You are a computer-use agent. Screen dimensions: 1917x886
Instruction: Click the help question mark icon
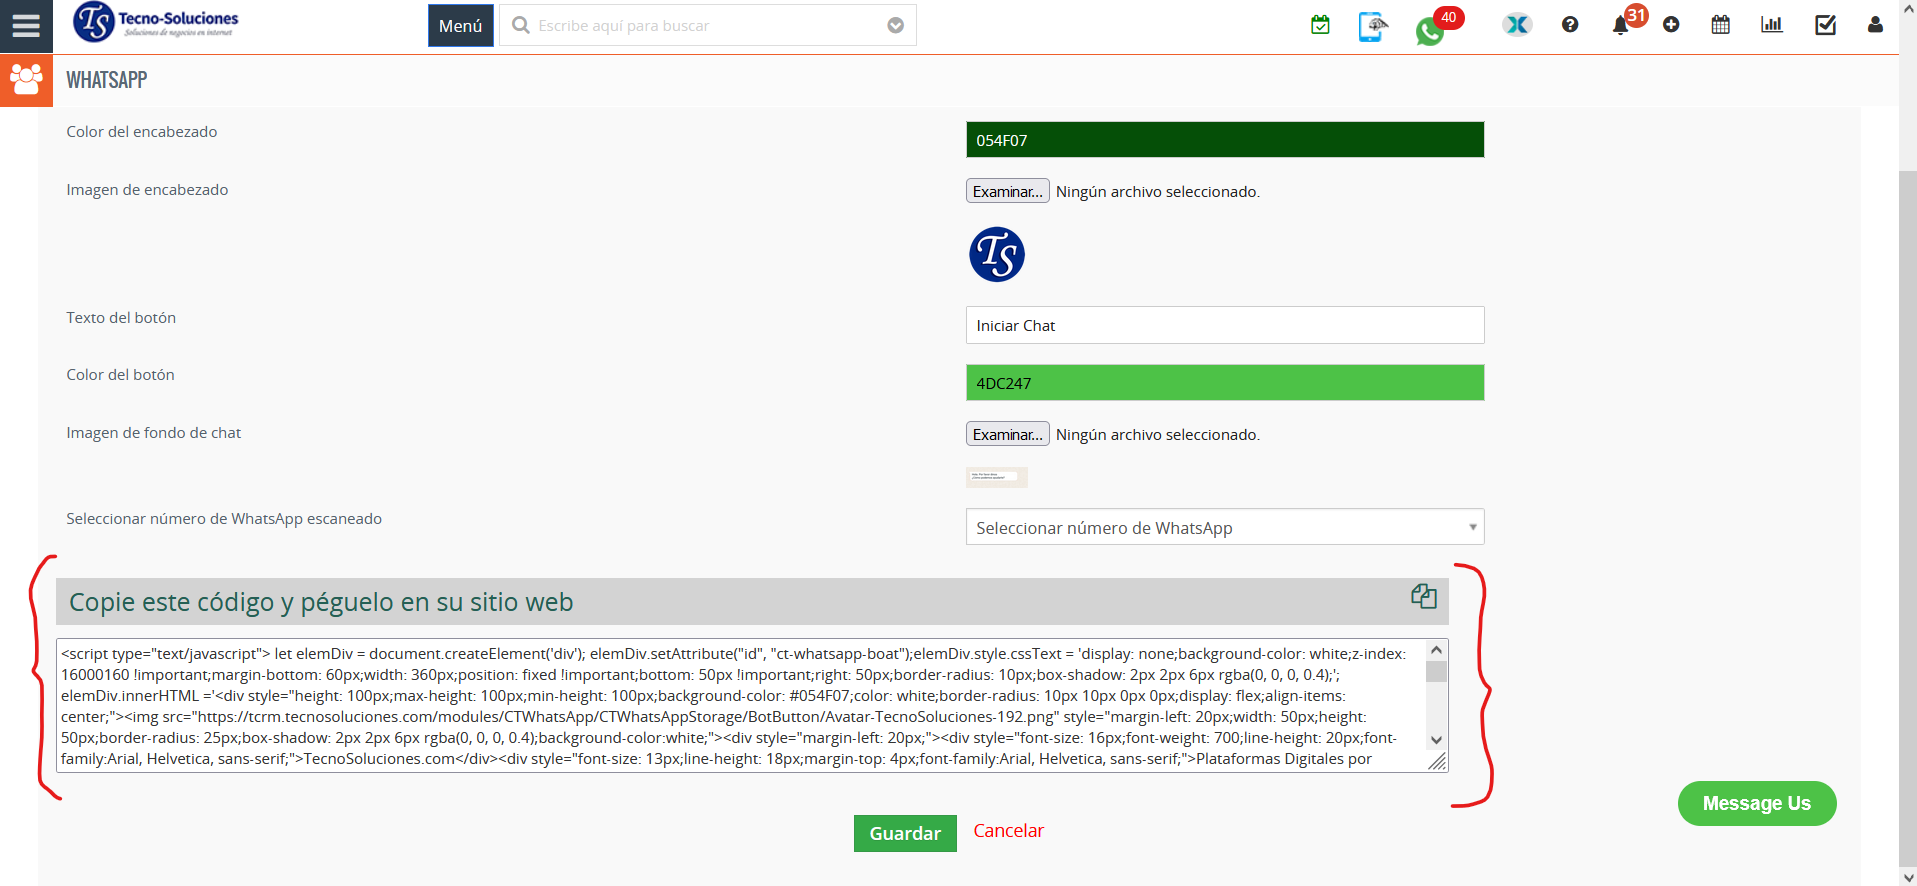coord(1570,25)
